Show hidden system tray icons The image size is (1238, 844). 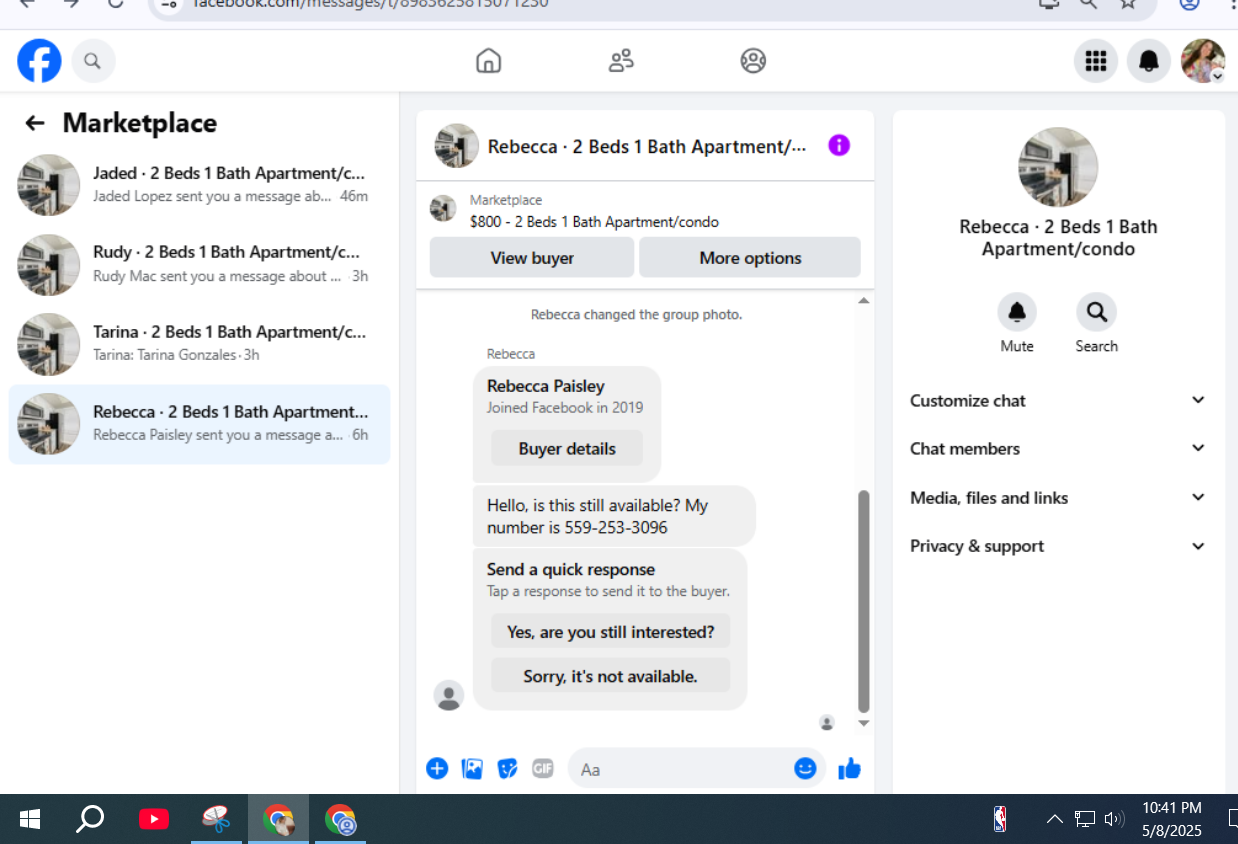click(1054, 820)
